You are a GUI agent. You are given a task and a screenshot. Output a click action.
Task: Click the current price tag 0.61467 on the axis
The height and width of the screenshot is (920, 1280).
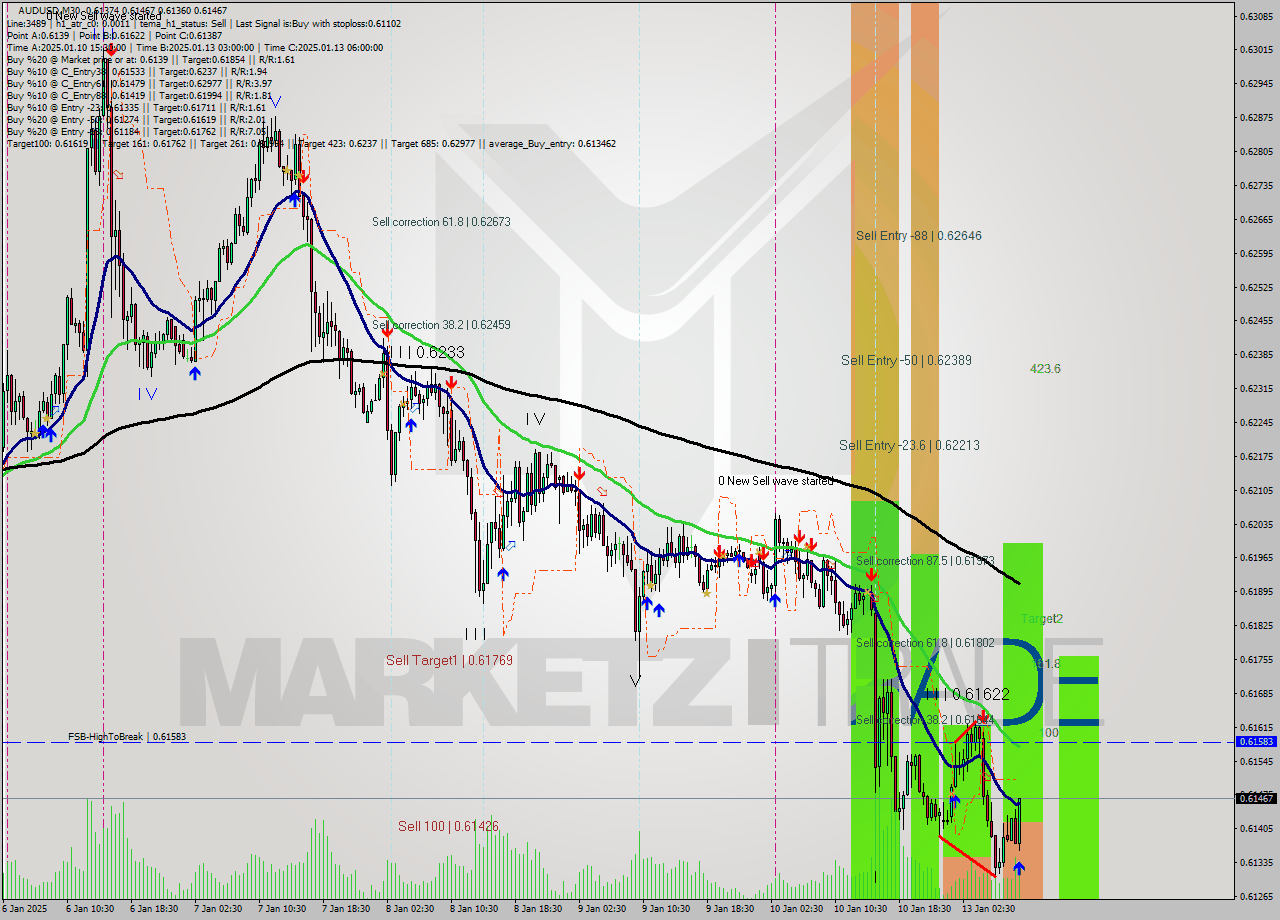(1256, 798)
